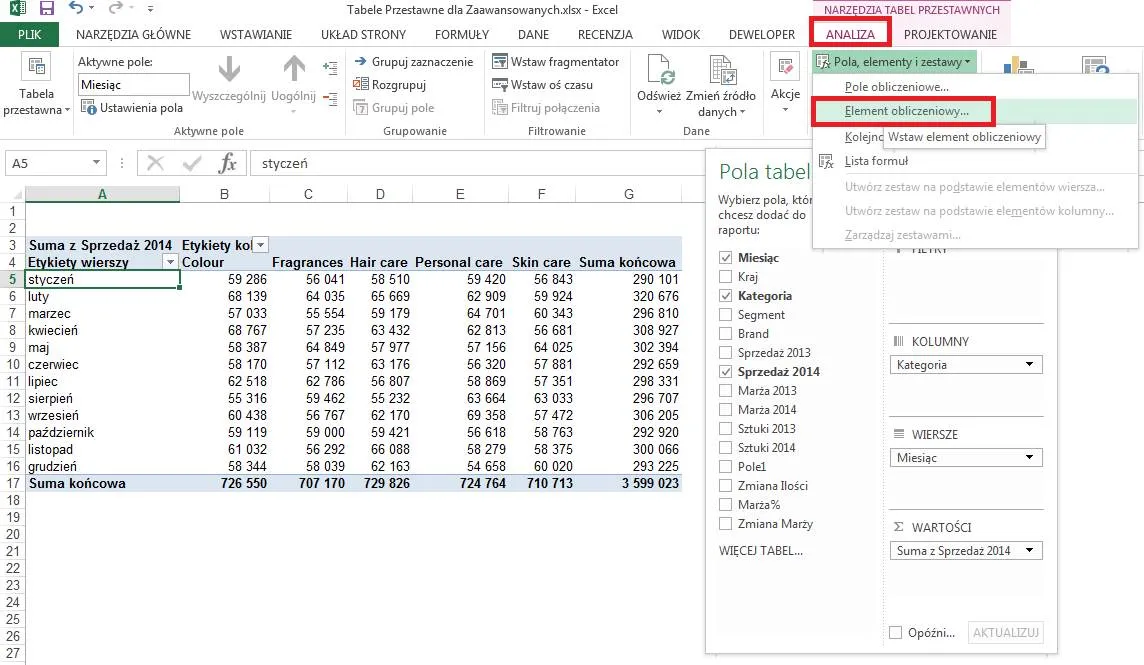Expand Pola, elementy i zestawy dropdown
This screenshot has width=1144, height=665.
point(895,62)
